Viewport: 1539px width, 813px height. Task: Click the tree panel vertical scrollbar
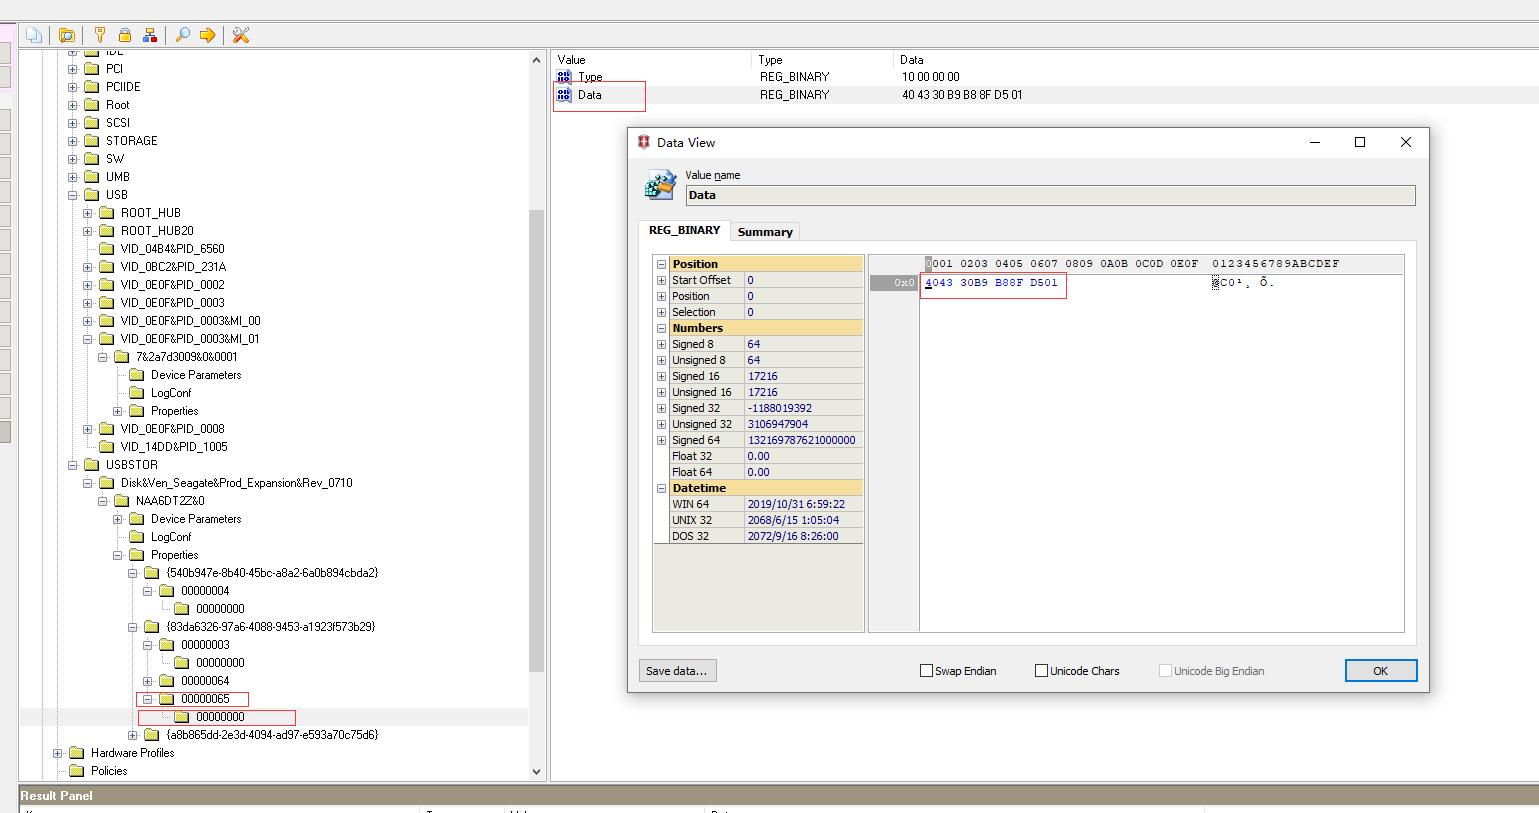click(x=536, y=440)
